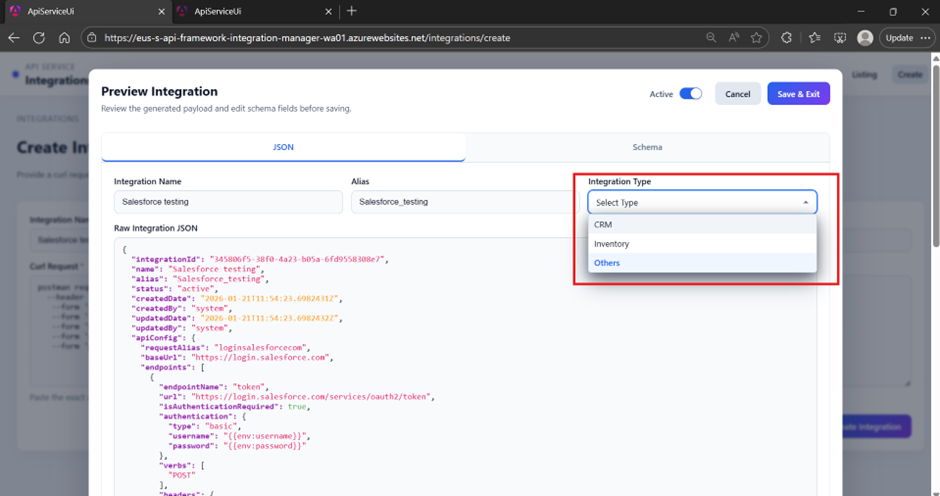Close the first ApiServiceUi tab
This screenshot has height=496, width=940.
(161, 11)
